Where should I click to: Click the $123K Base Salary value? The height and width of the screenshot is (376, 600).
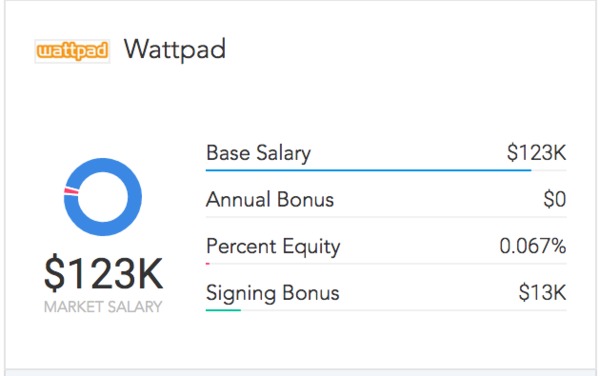[x=536, y=152]
